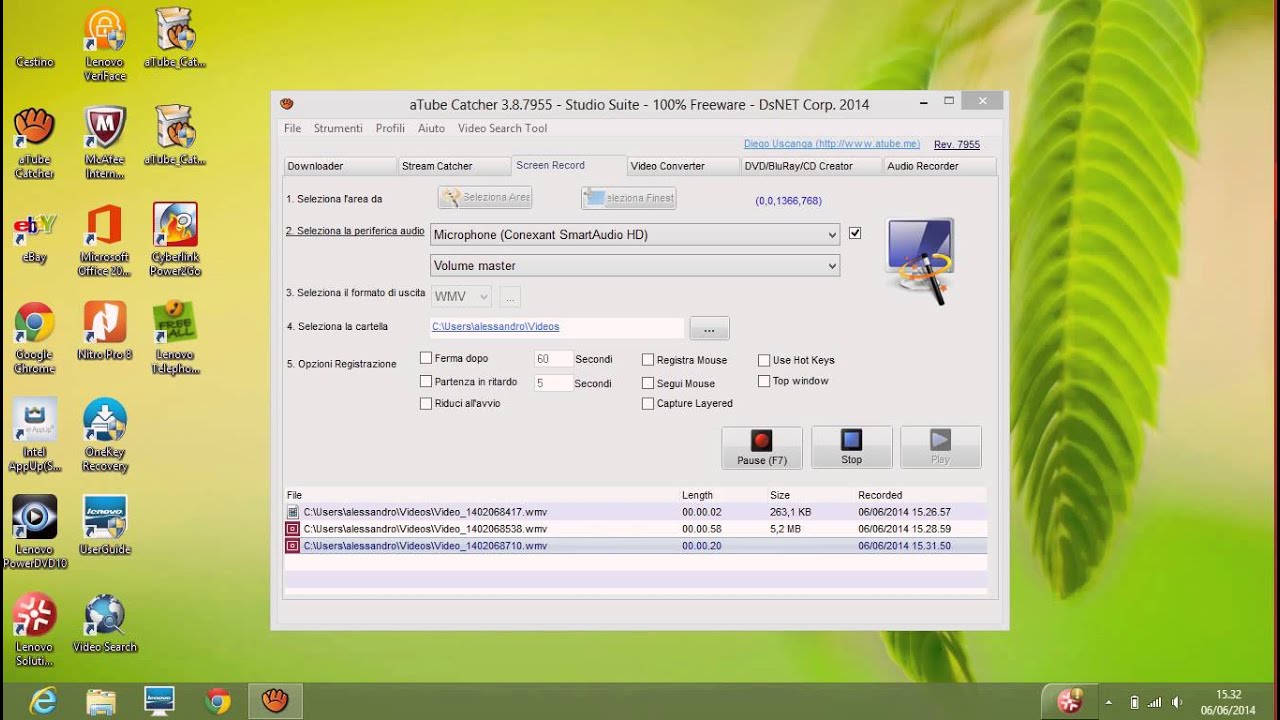The width and height of the screenshot is (1280, 720).
Task: Click the Play button
Action: pos(940,447)
